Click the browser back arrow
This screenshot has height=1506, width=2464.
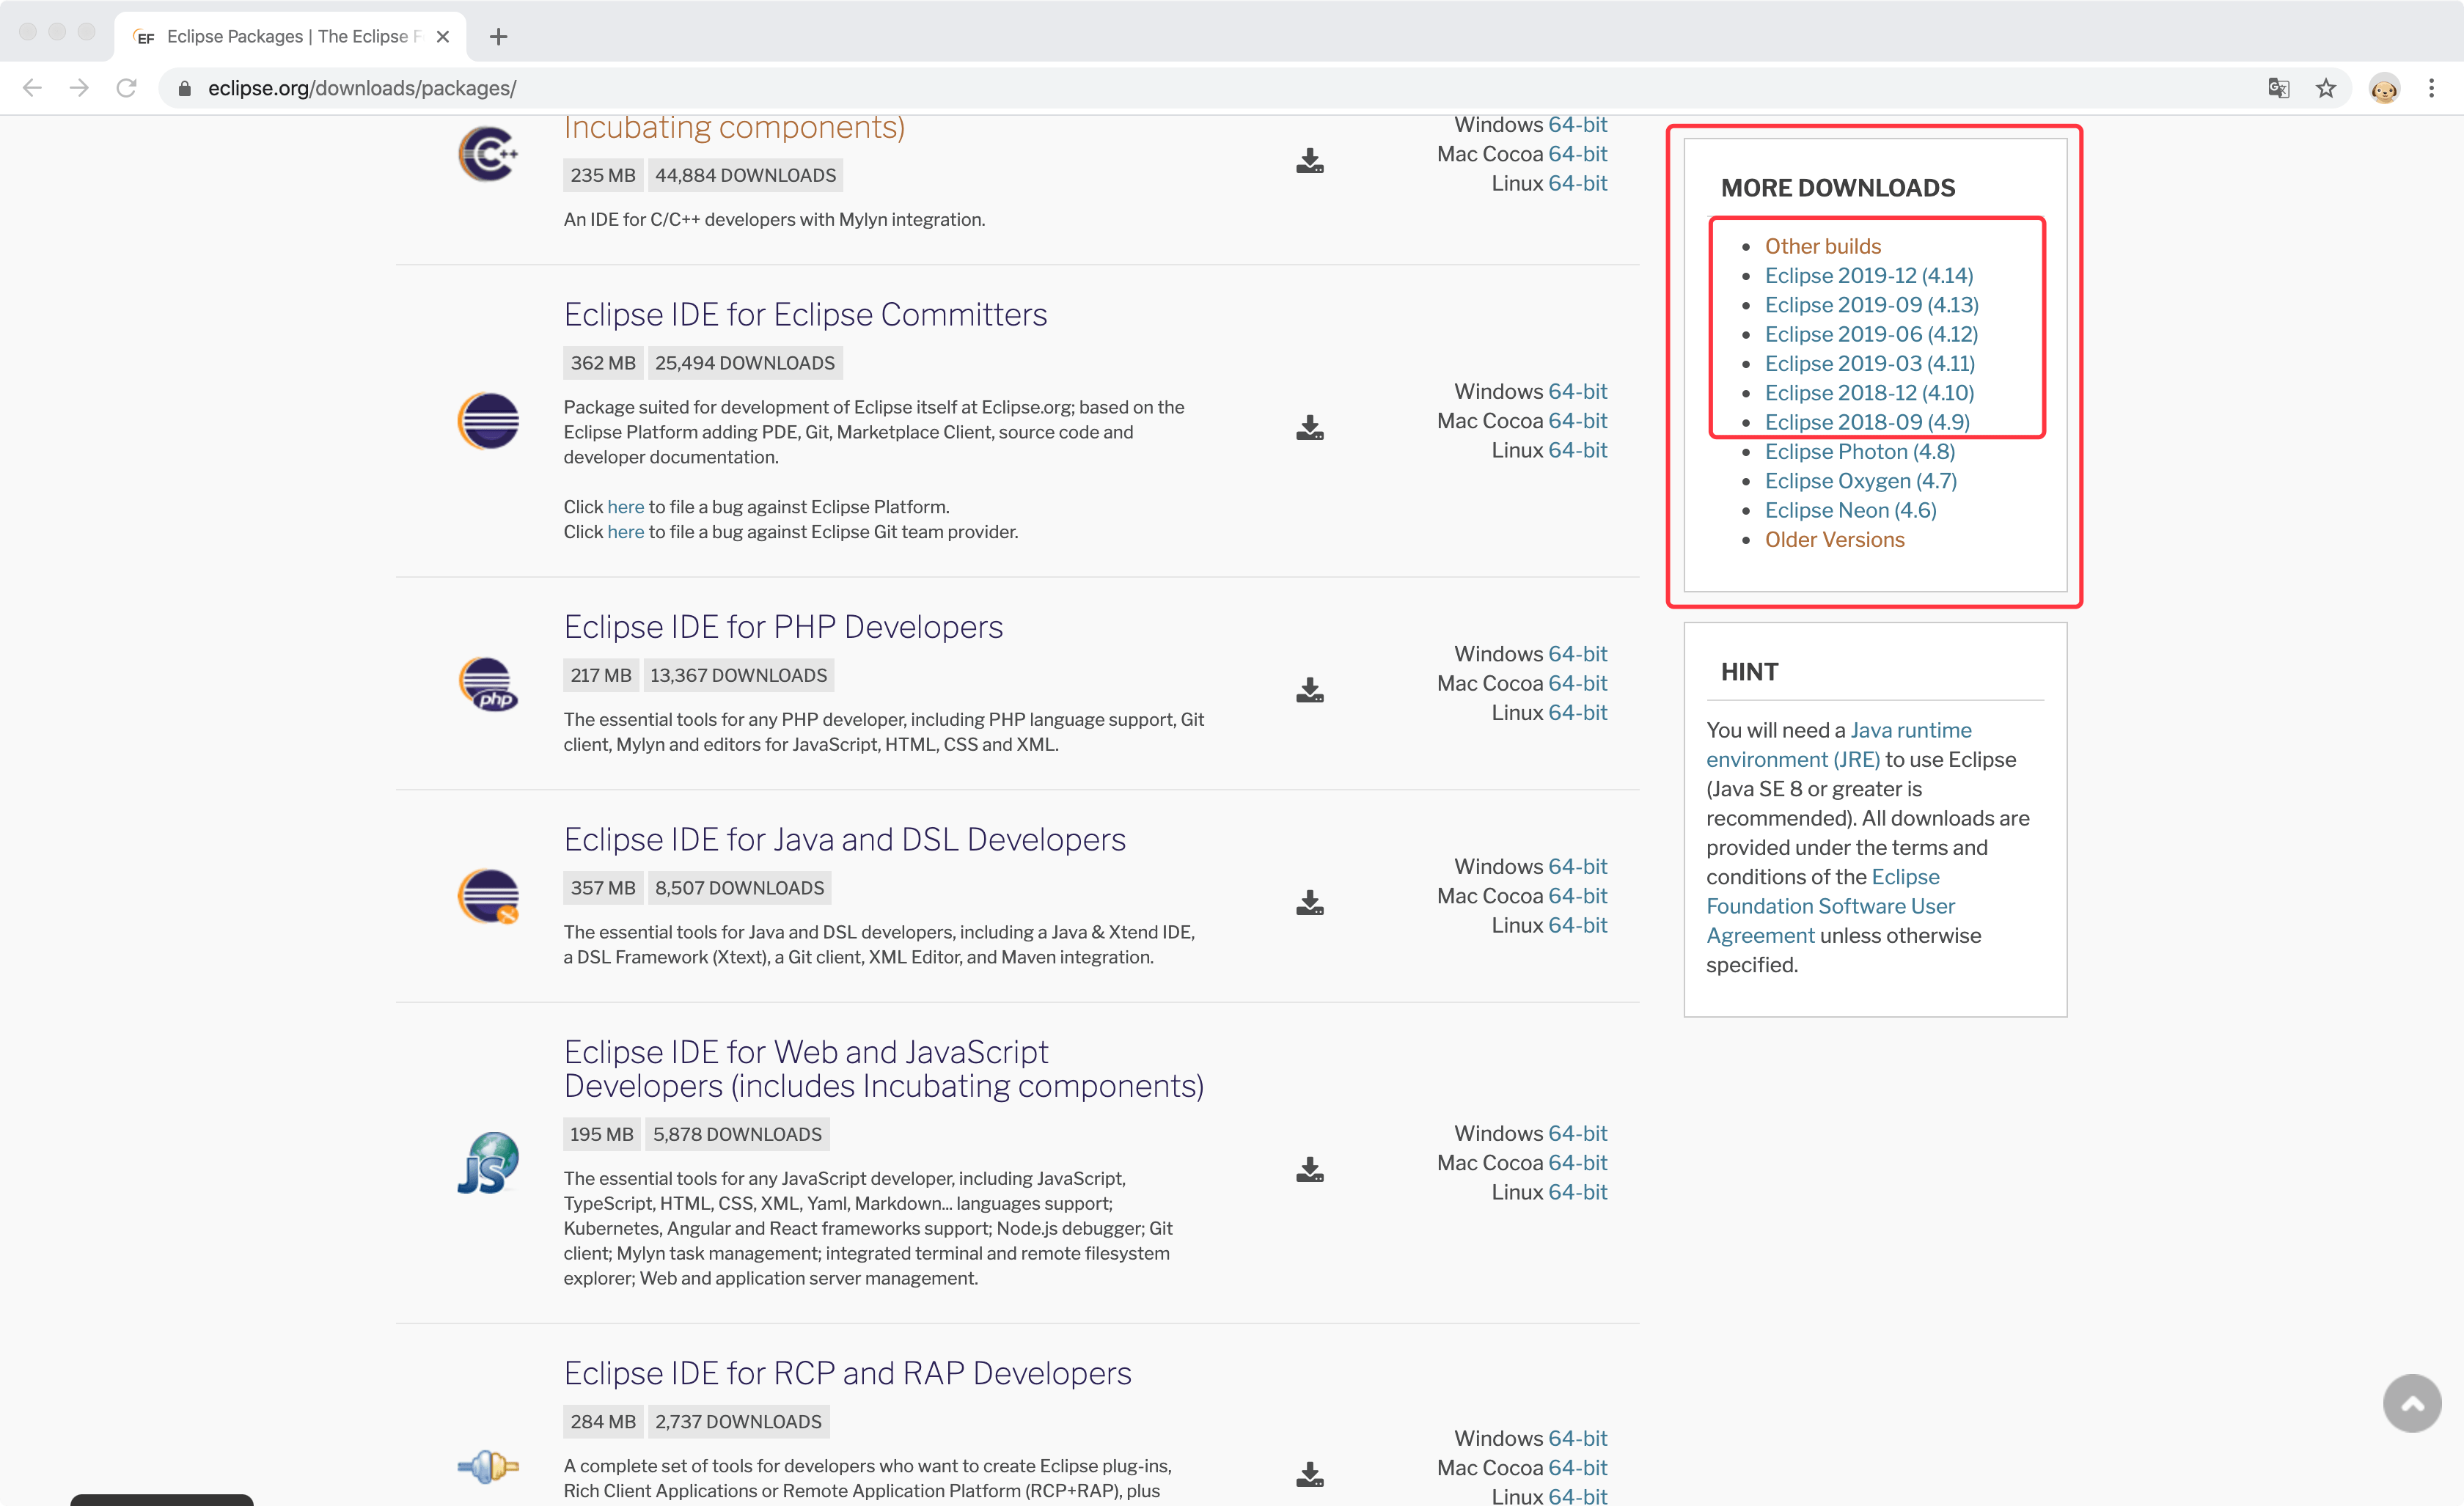pos(32,88)
